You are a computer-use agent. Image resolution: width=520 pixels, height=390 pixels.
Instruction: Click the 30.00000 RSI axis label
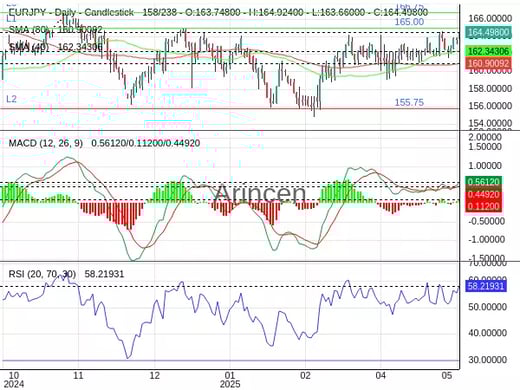pyautogui.click(x=488, y=360)
